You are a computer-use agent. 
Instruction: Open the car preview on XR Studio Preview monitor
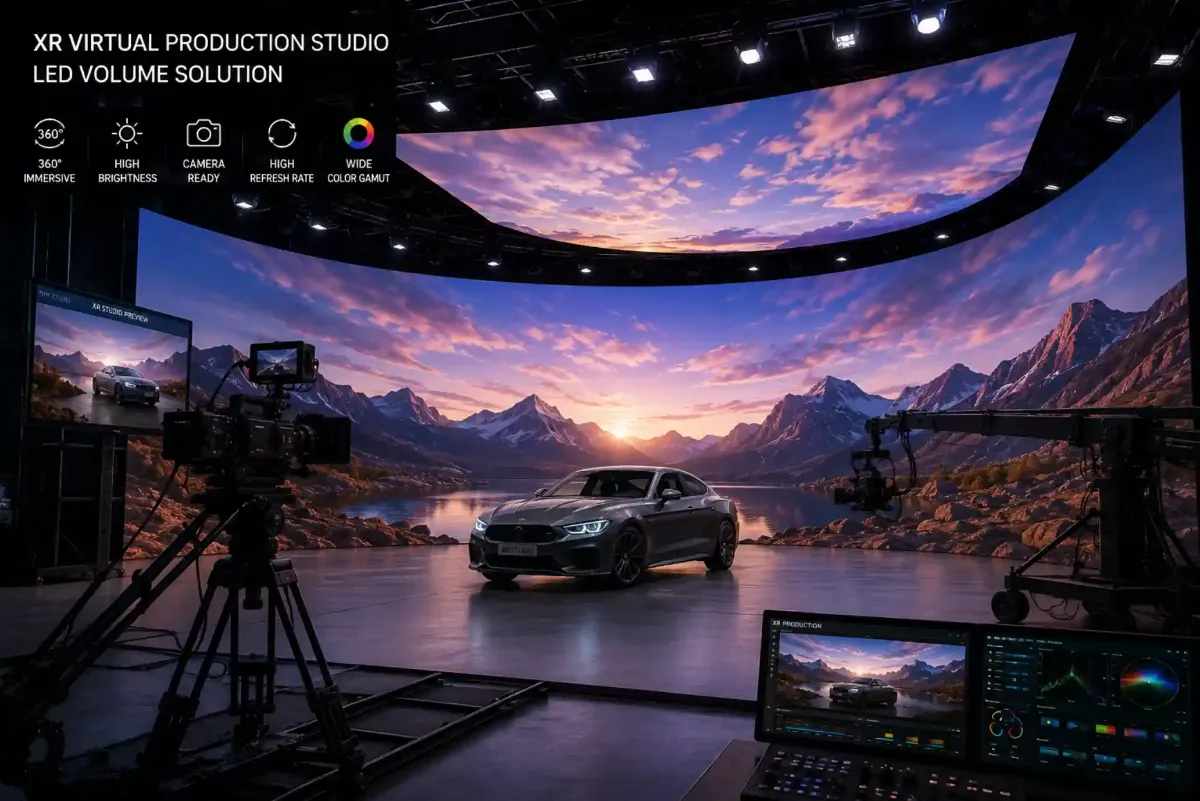coord(110,365)
